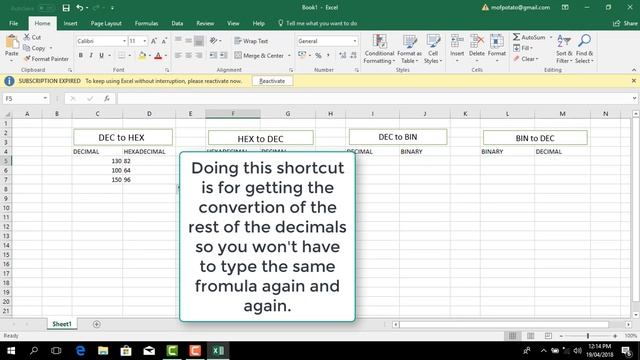Click the Format cells icon

tap(497, 41)
